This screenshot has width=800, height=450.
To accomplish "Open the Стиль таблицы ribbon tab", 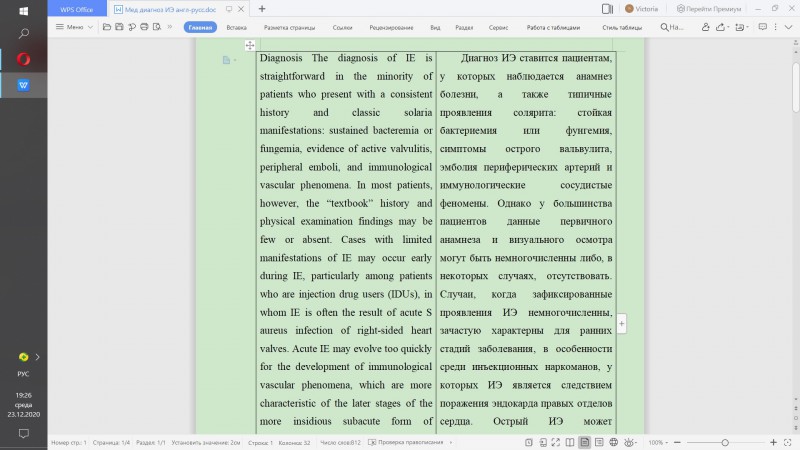I will pos(622,28).
